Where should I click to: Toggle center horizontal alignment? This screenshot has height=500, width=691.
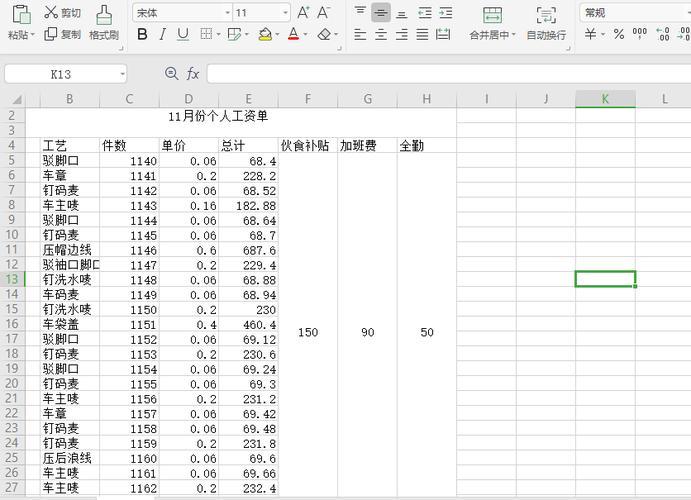click(x=381, y=34)
